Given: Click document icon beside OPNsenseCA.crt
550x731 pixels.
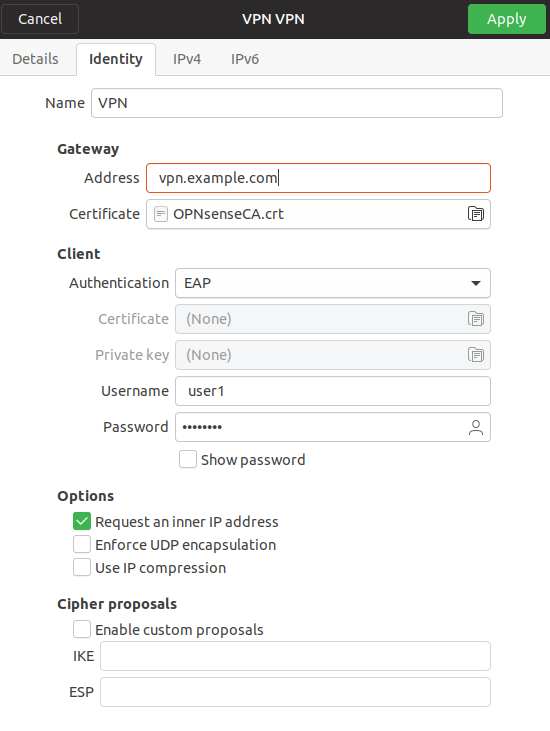Looking at the screenshot, I should 160,214.
